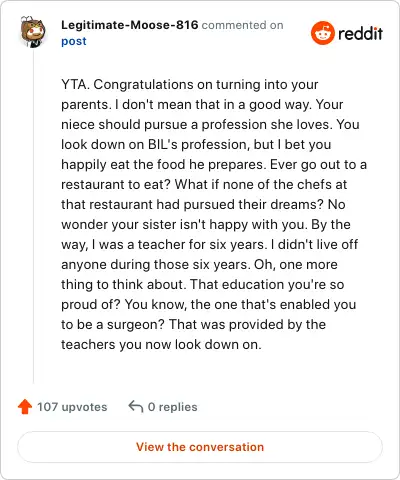Screen dimensions: 400x480
Task: Click the "0 replies" label
Action: coord(172,407)
